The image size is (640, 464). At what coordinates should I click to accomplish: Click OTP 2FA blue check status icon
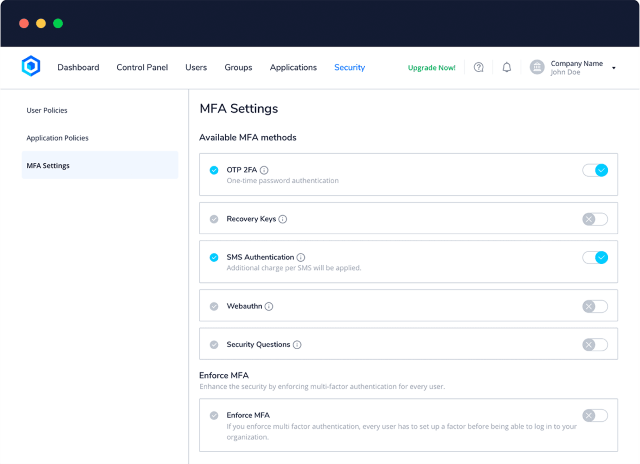tap(214, 170)
